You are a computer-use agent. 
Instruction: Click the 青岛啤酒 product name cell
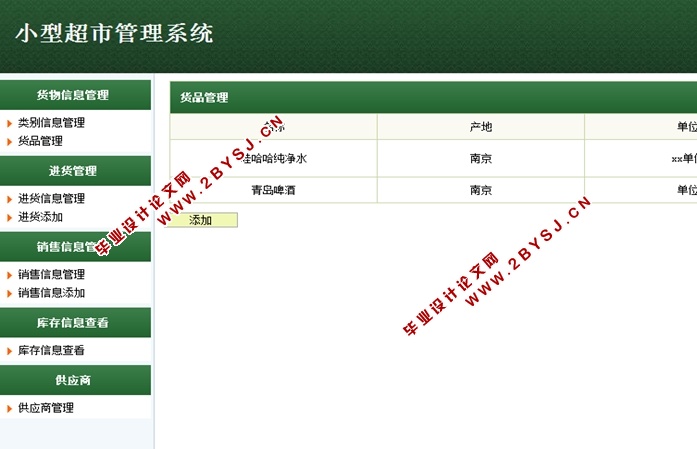coord(273,190)
